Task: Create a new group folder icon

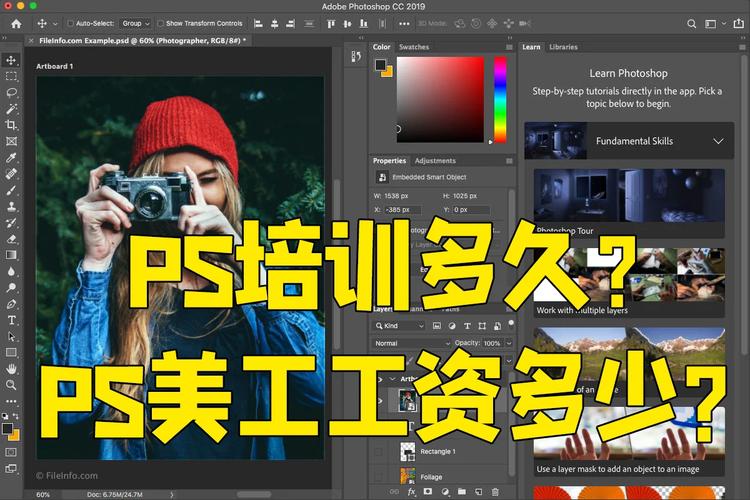Action: coord(462,492)
